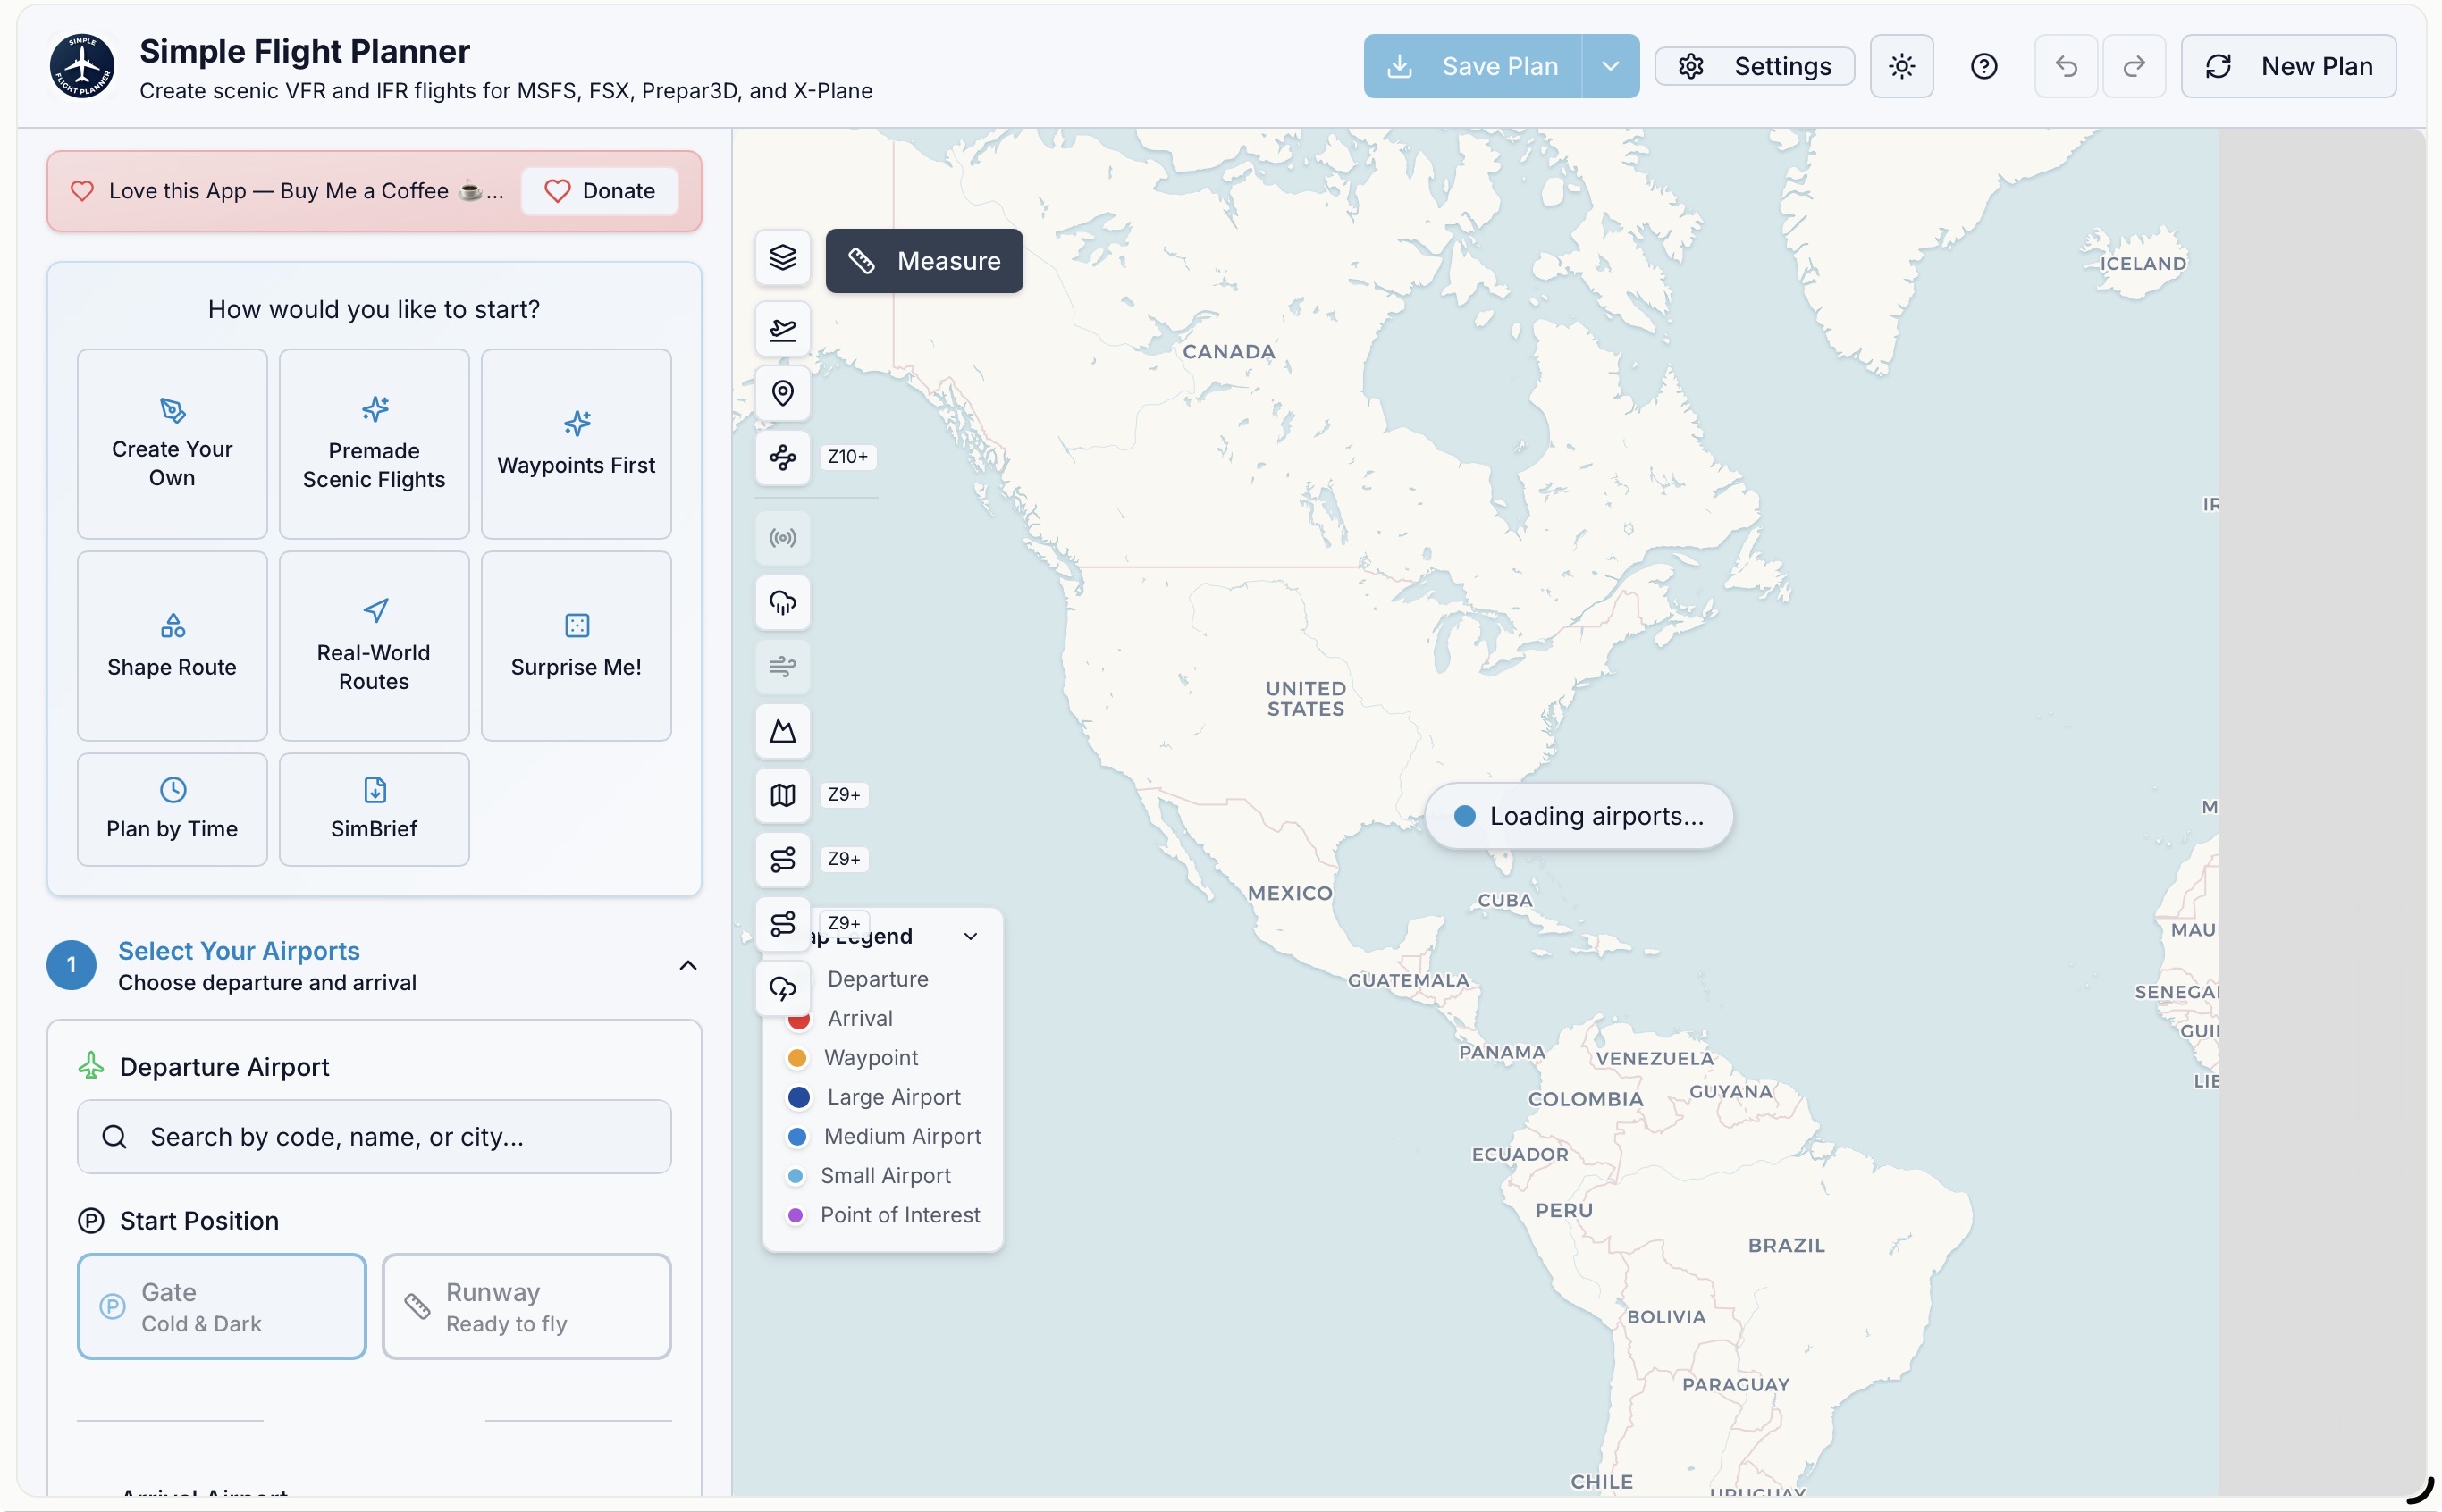The width and height of the screenshot is (2442, 1512).
Task: Toggle the rain cloud weather icon
Action: tap(782, 602)
